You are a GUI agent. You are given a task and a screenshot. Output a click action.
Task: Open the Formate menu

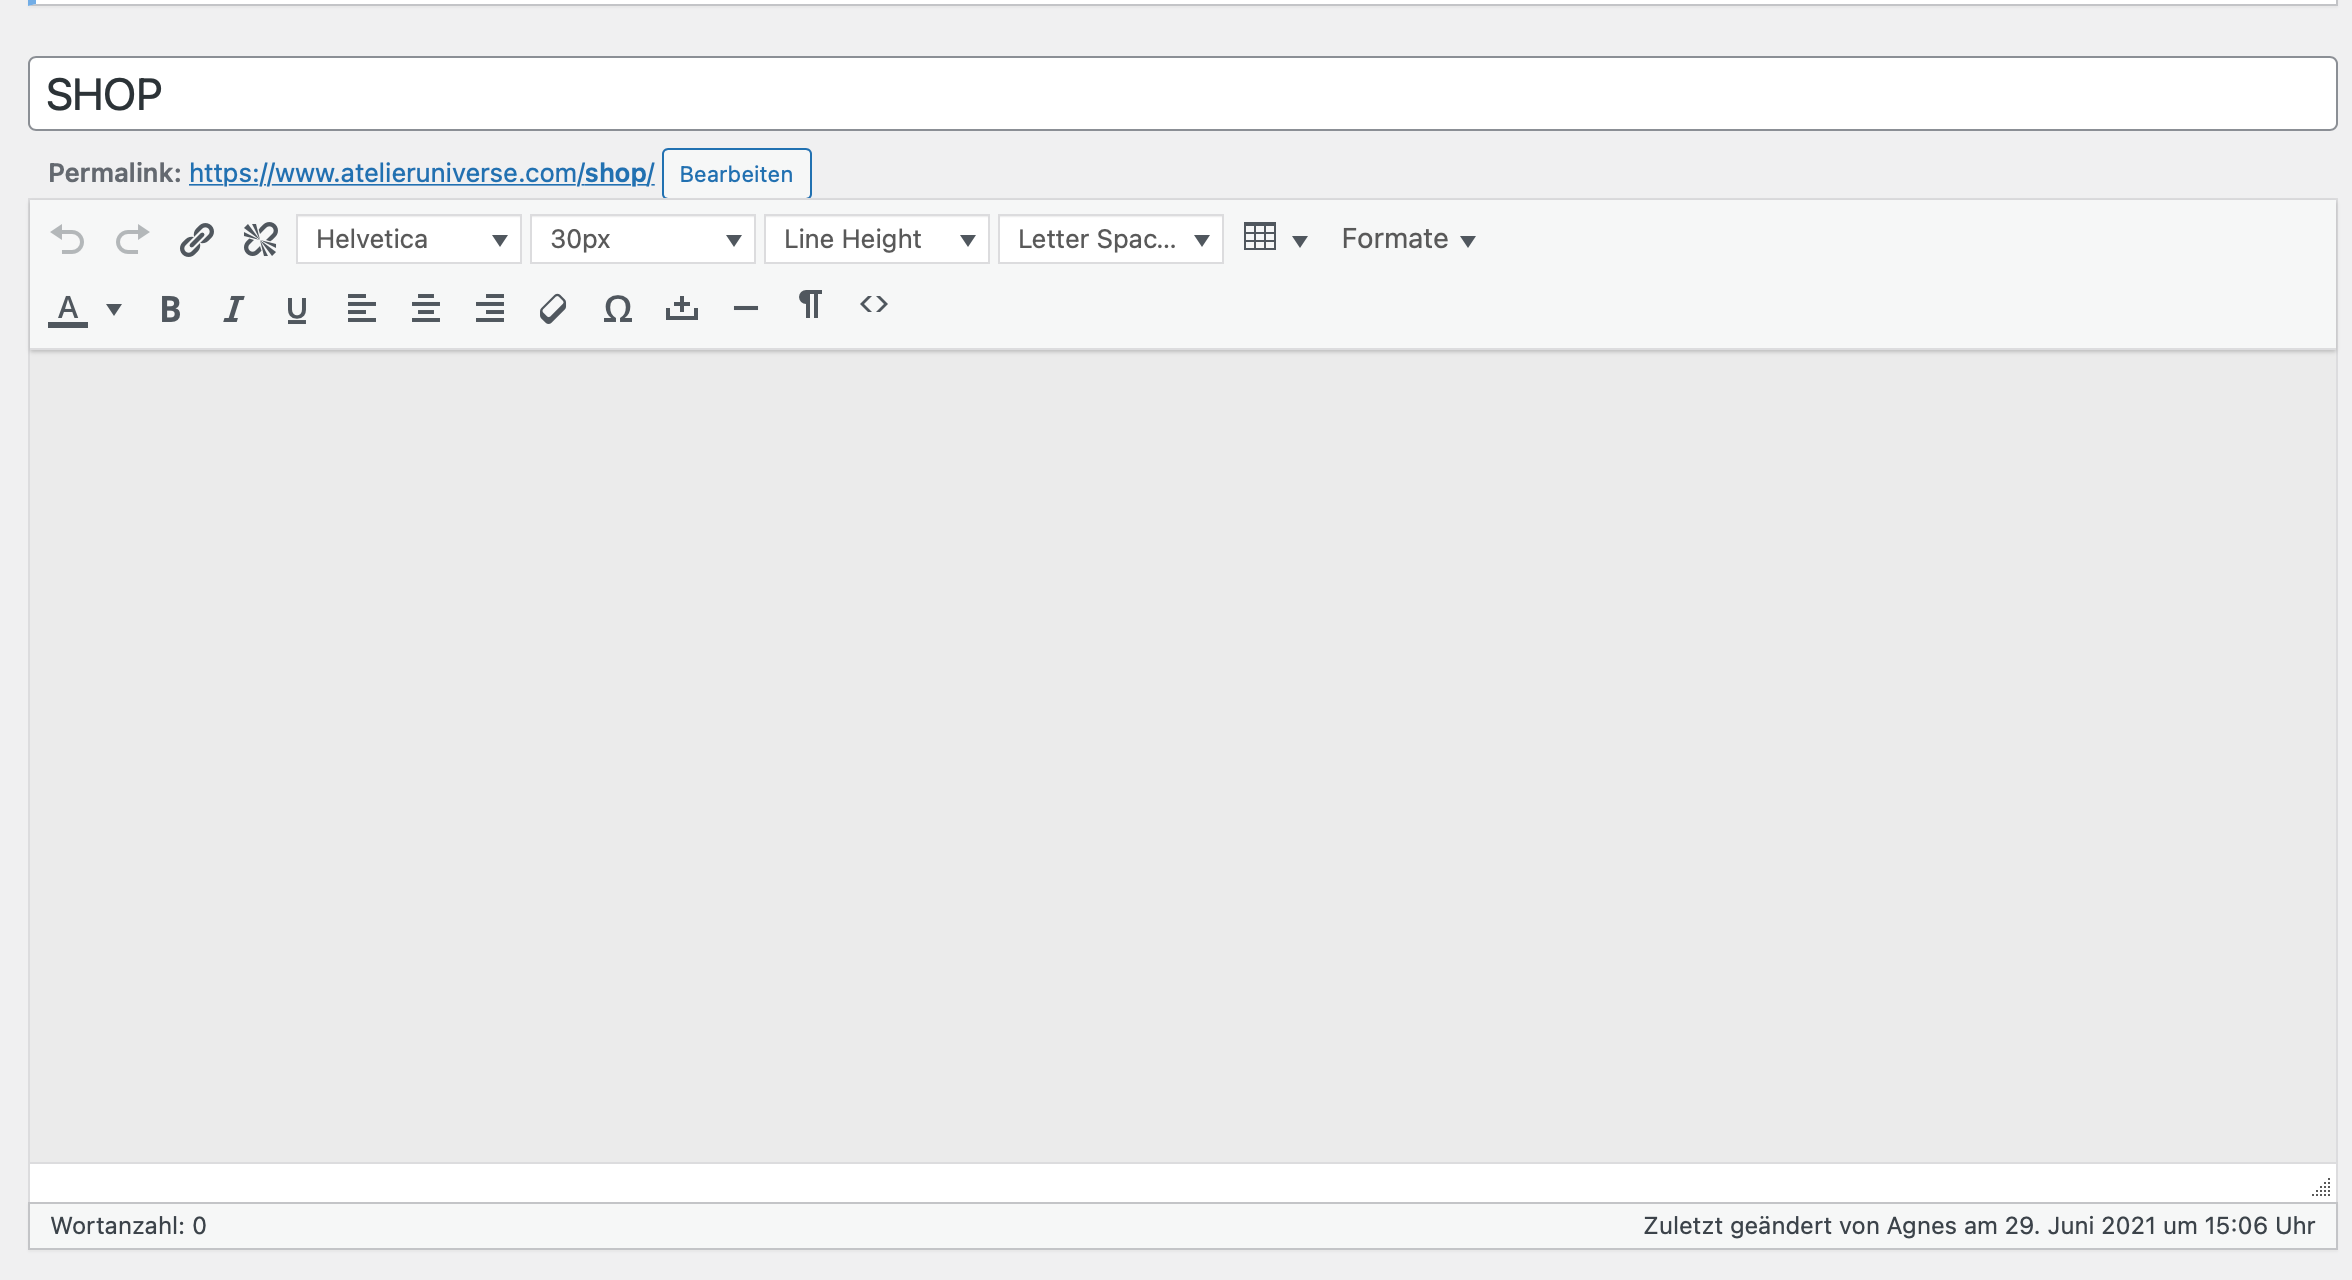(1407, 240)
